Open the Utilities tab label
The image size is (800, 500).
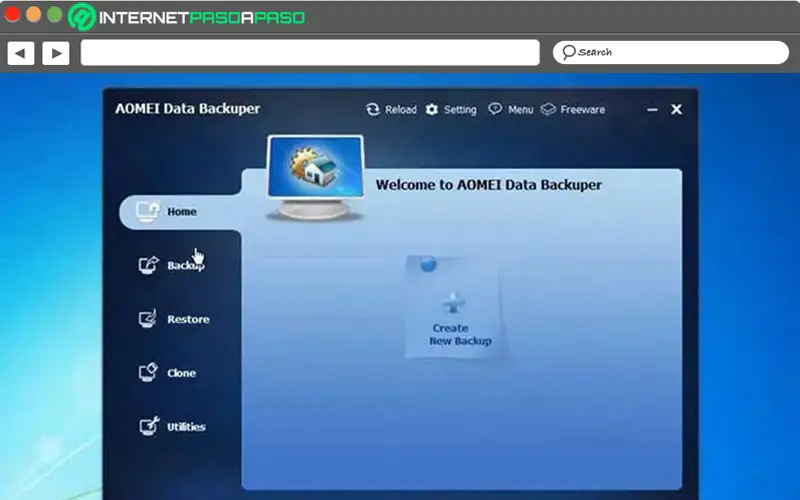pos(186,427)
